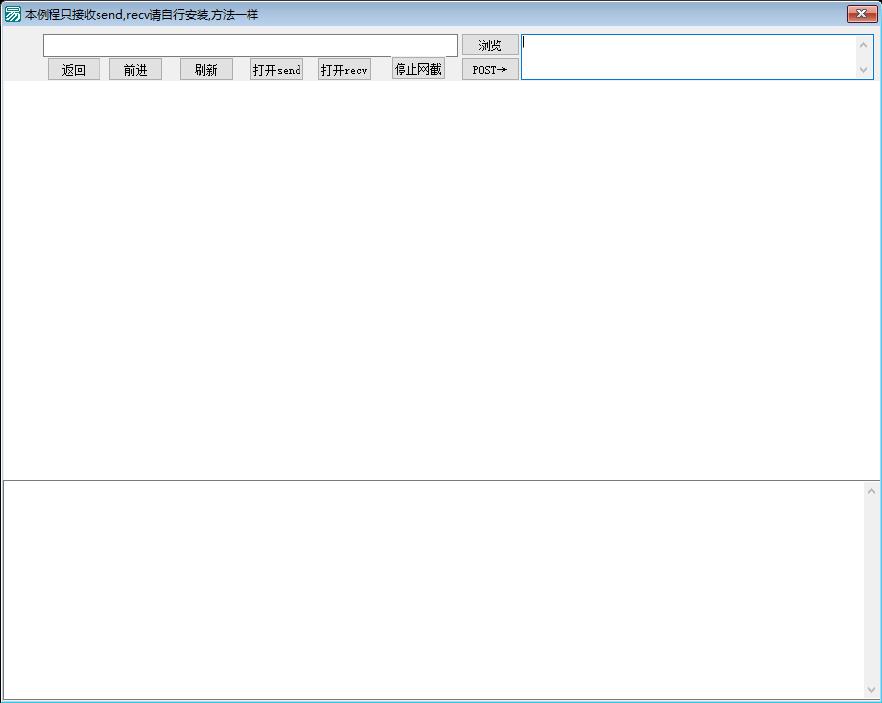Click the 返回 (back) button
Image resolution: width=882 pixels, height=703 pixels.
point(74,70)
